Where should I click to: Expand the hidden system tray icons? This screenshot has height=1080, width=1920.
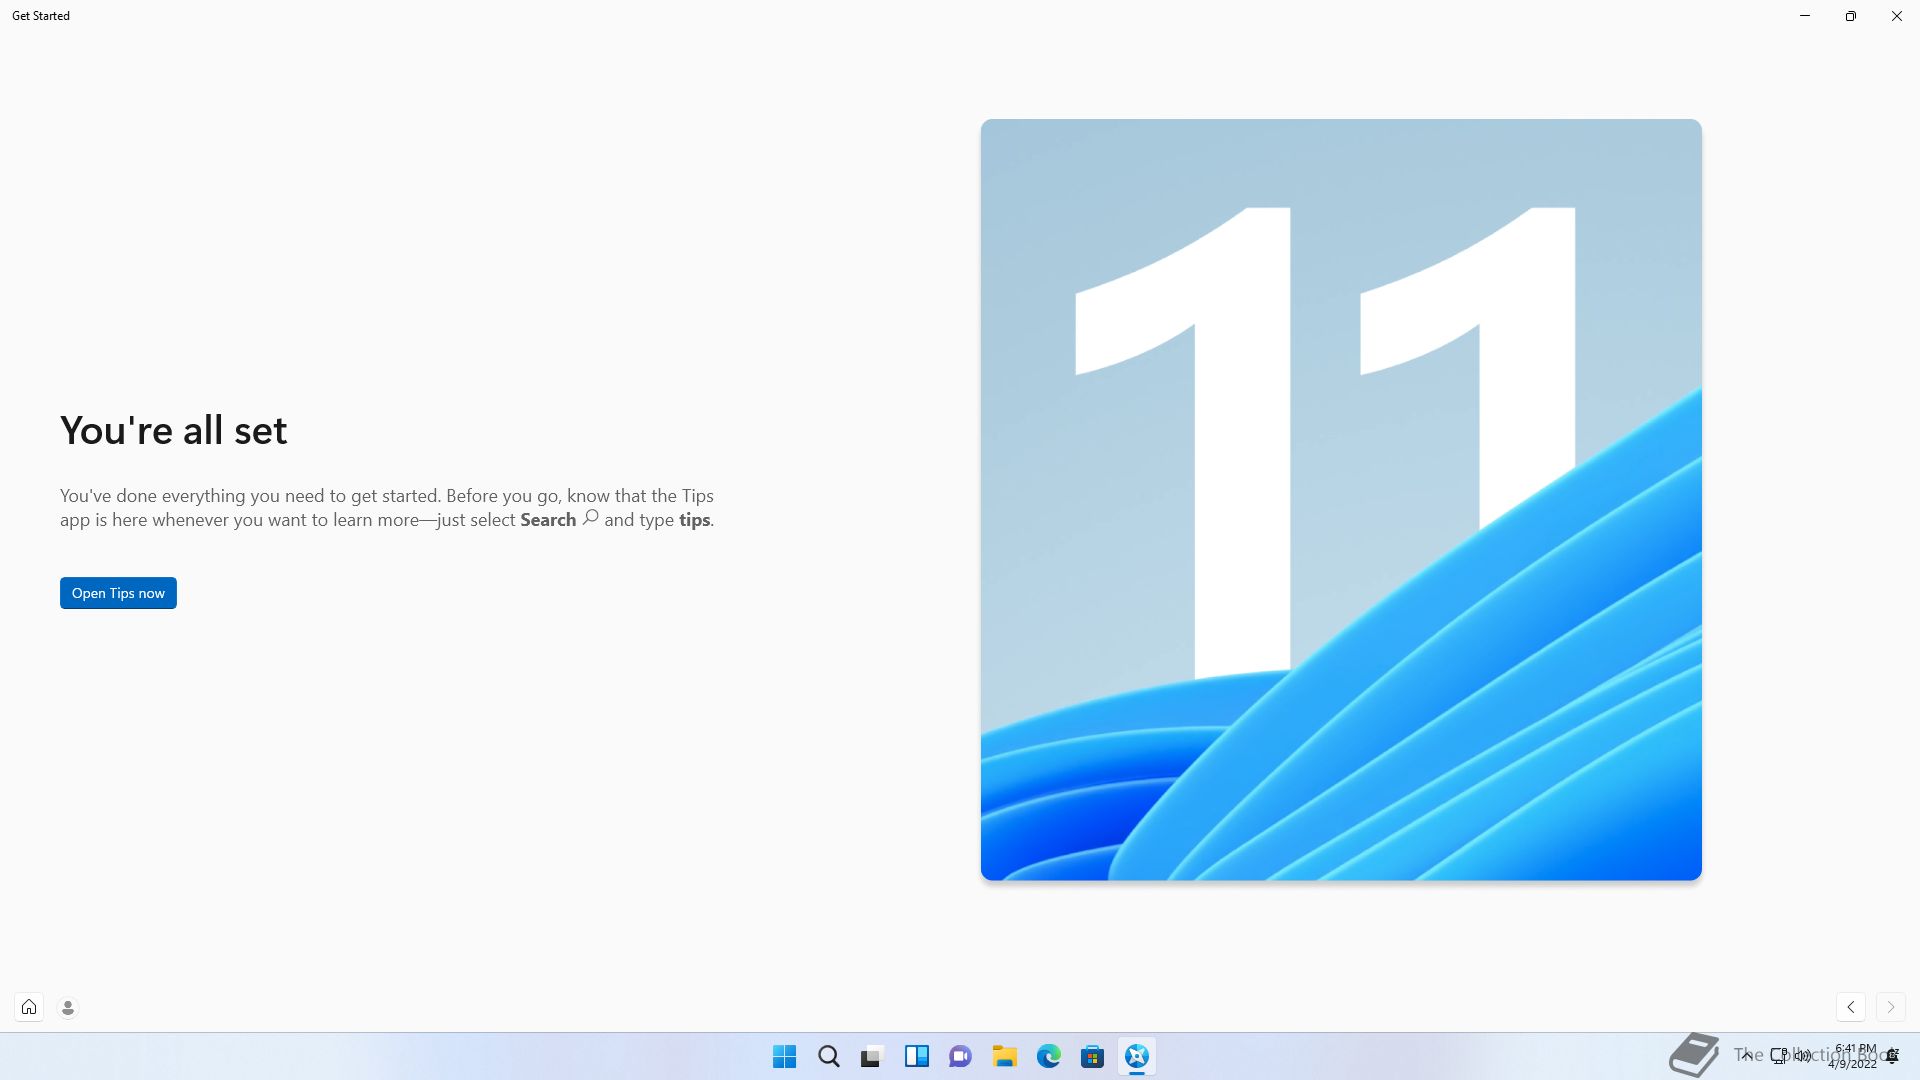coord(1747,1055)
